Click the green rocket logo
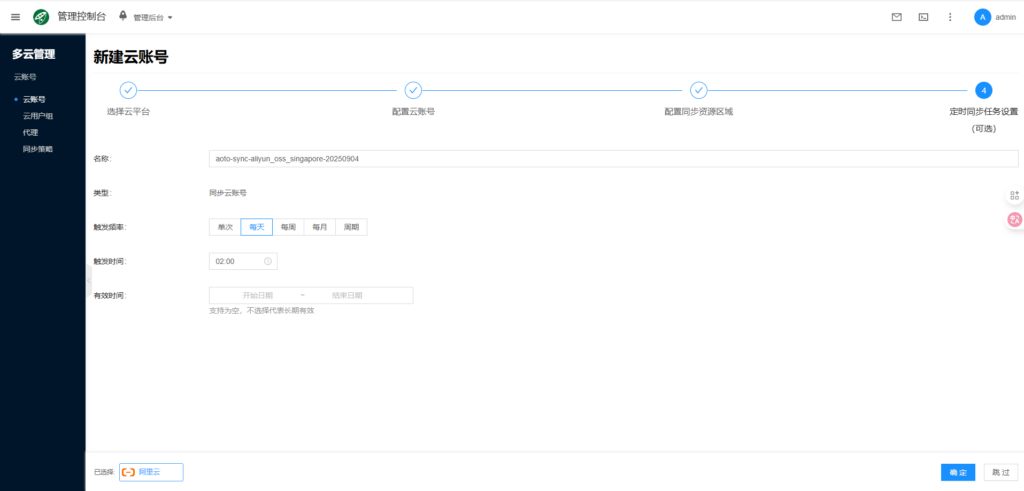The image size is (1024, 491). 41,17
